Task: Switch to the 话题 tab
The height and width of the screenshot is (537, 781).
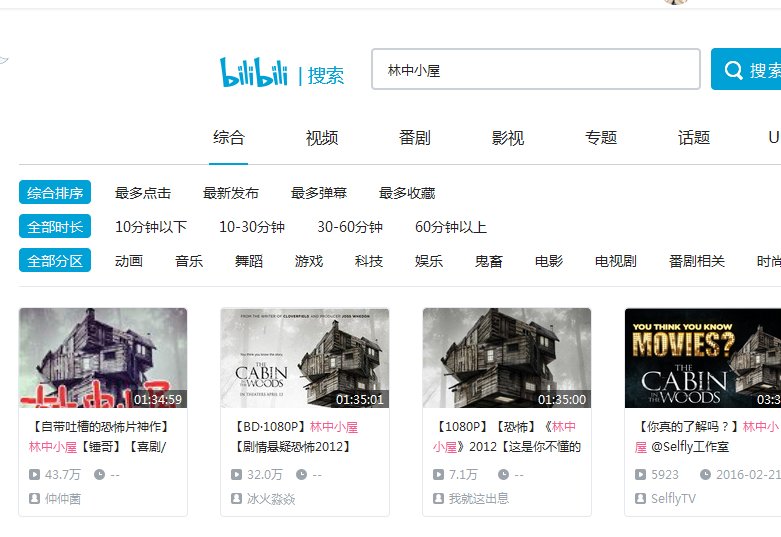Action: (694, 137)
